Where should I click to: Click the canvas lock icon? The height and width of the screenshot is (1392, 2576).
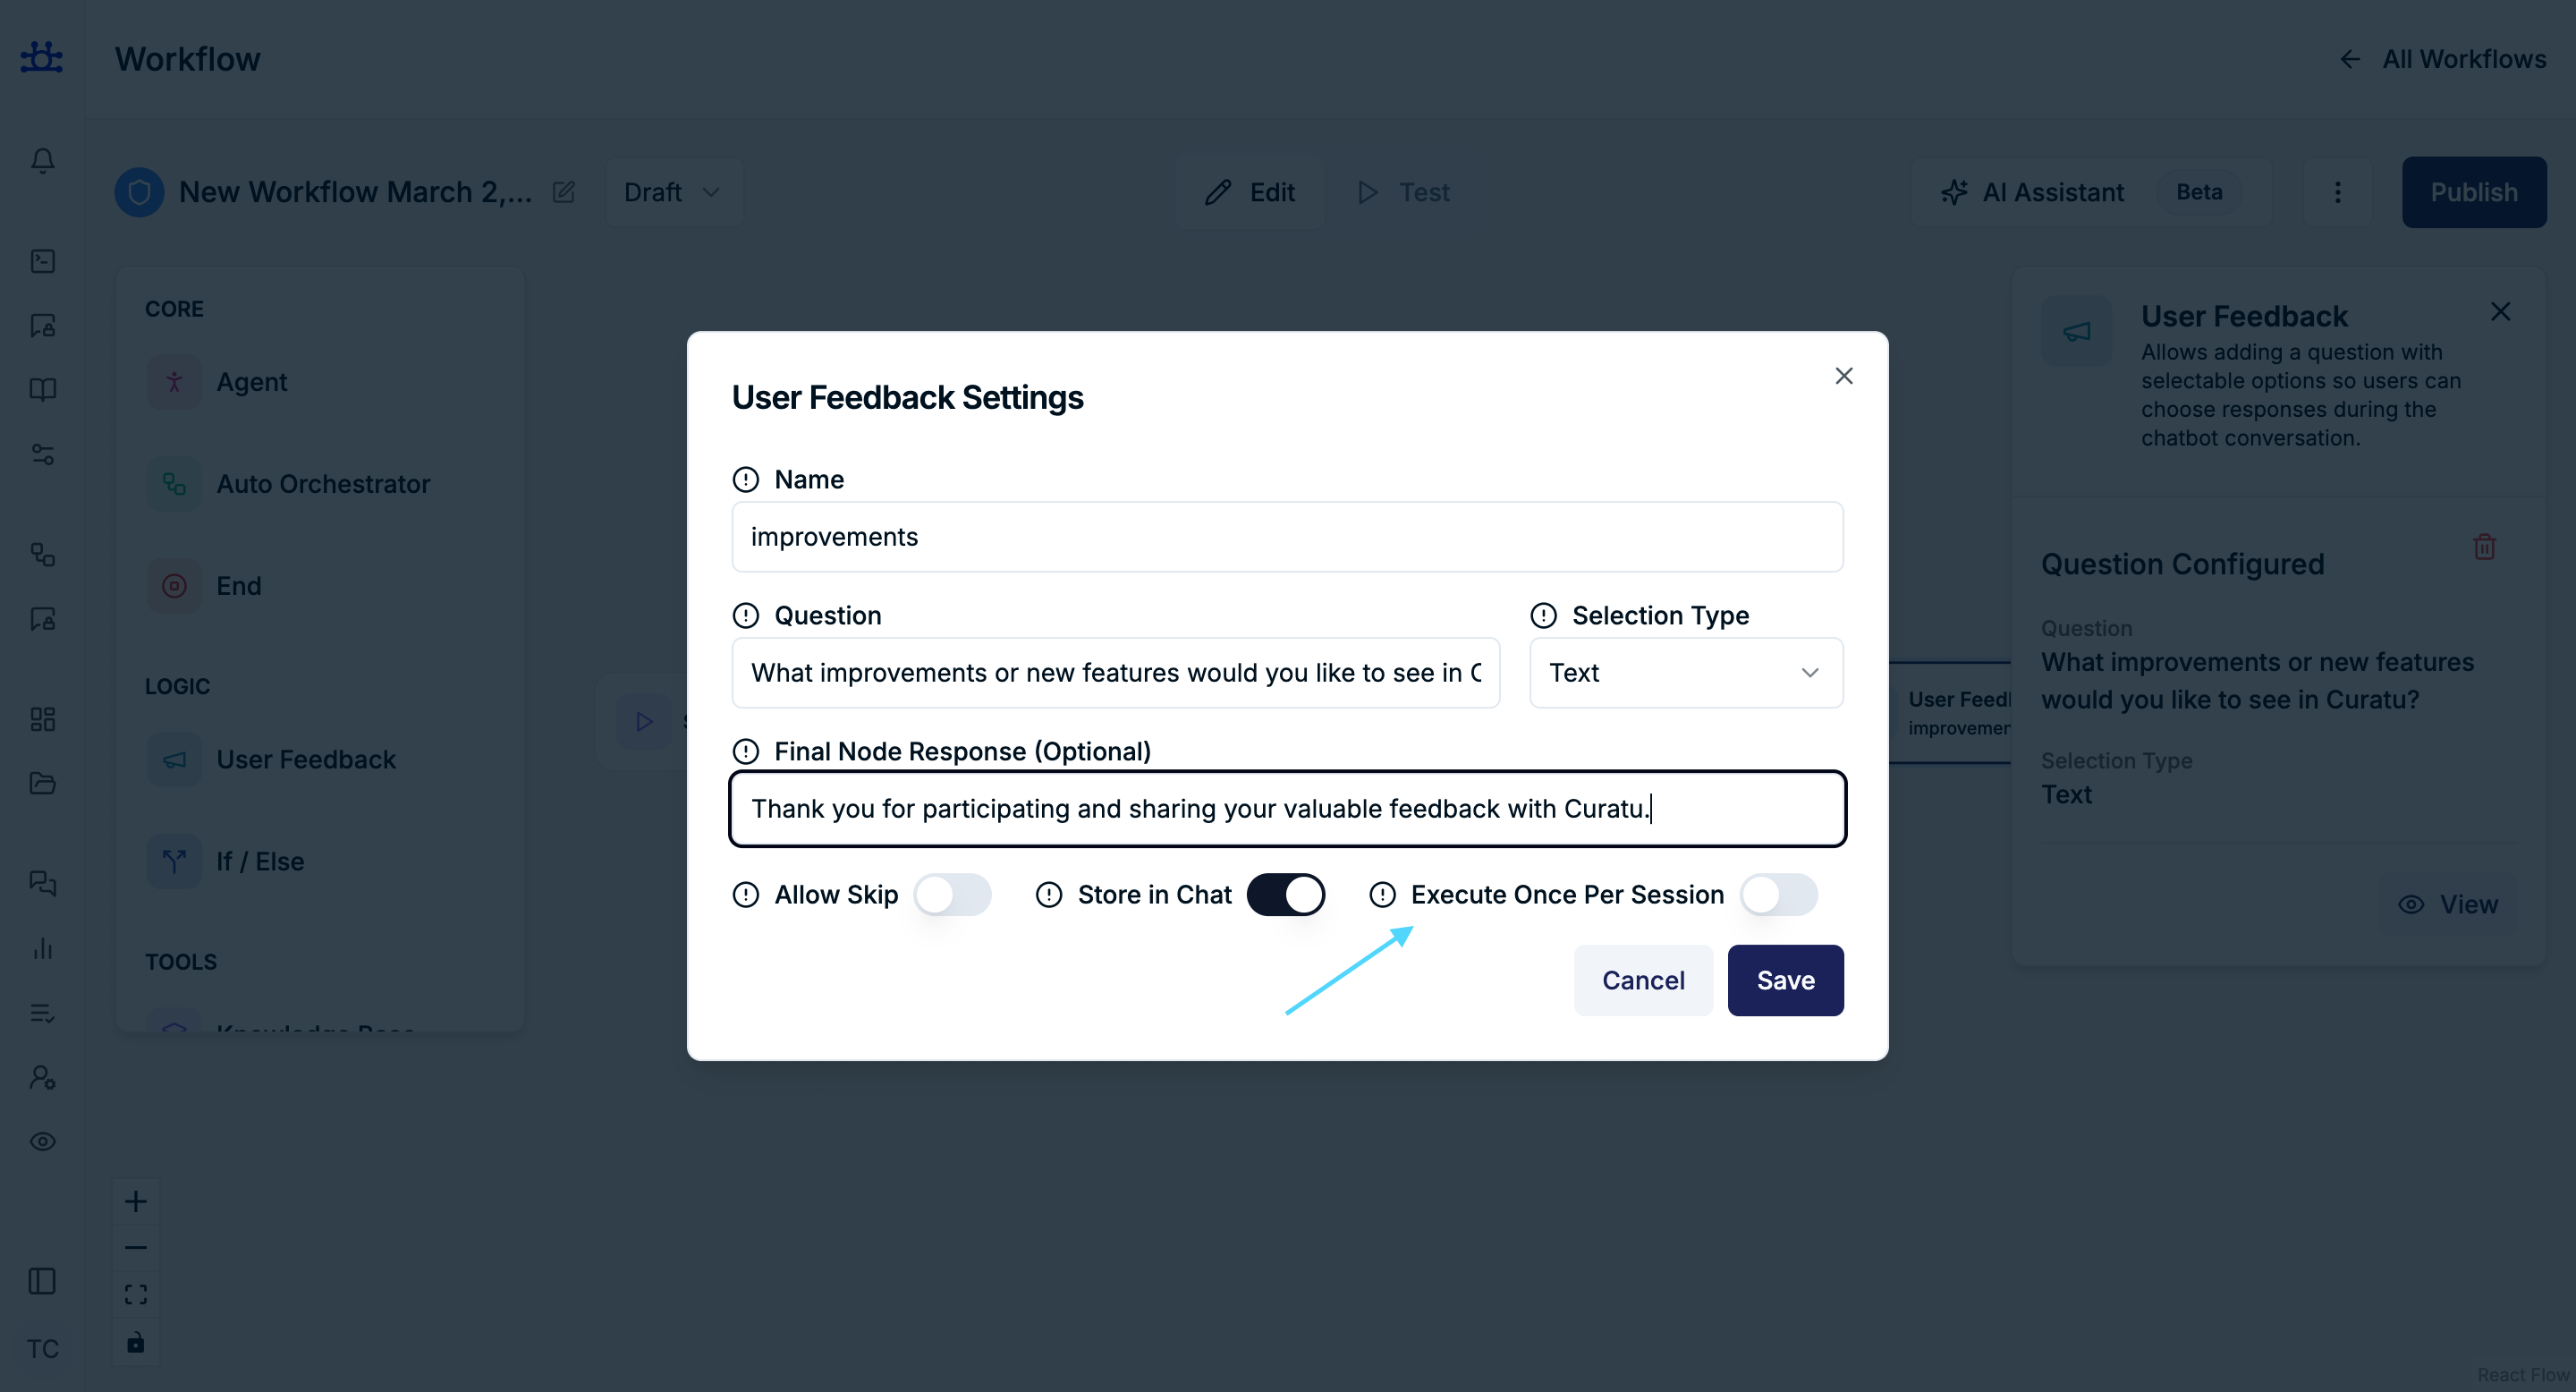(x=136, y=1342)
